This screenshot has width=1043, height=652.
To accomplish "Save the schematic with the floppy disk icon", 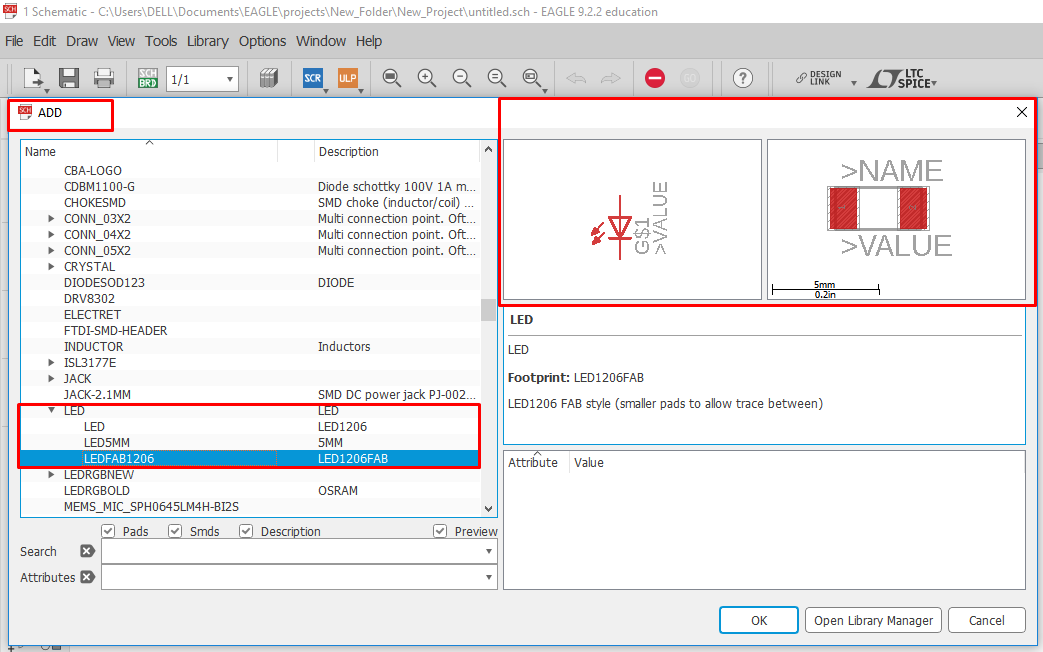I will 69,79.
